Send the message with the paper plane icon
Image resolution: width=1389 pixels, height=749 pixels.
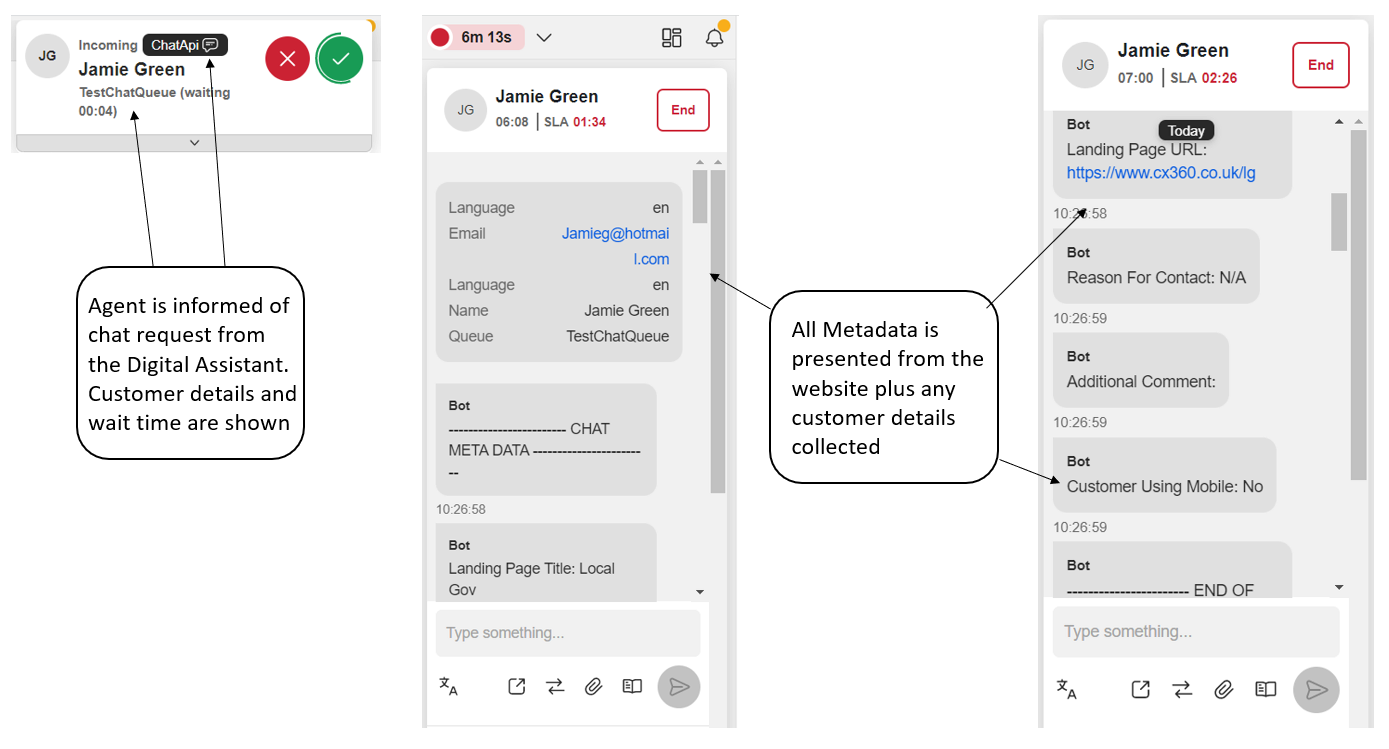point(679,686)
